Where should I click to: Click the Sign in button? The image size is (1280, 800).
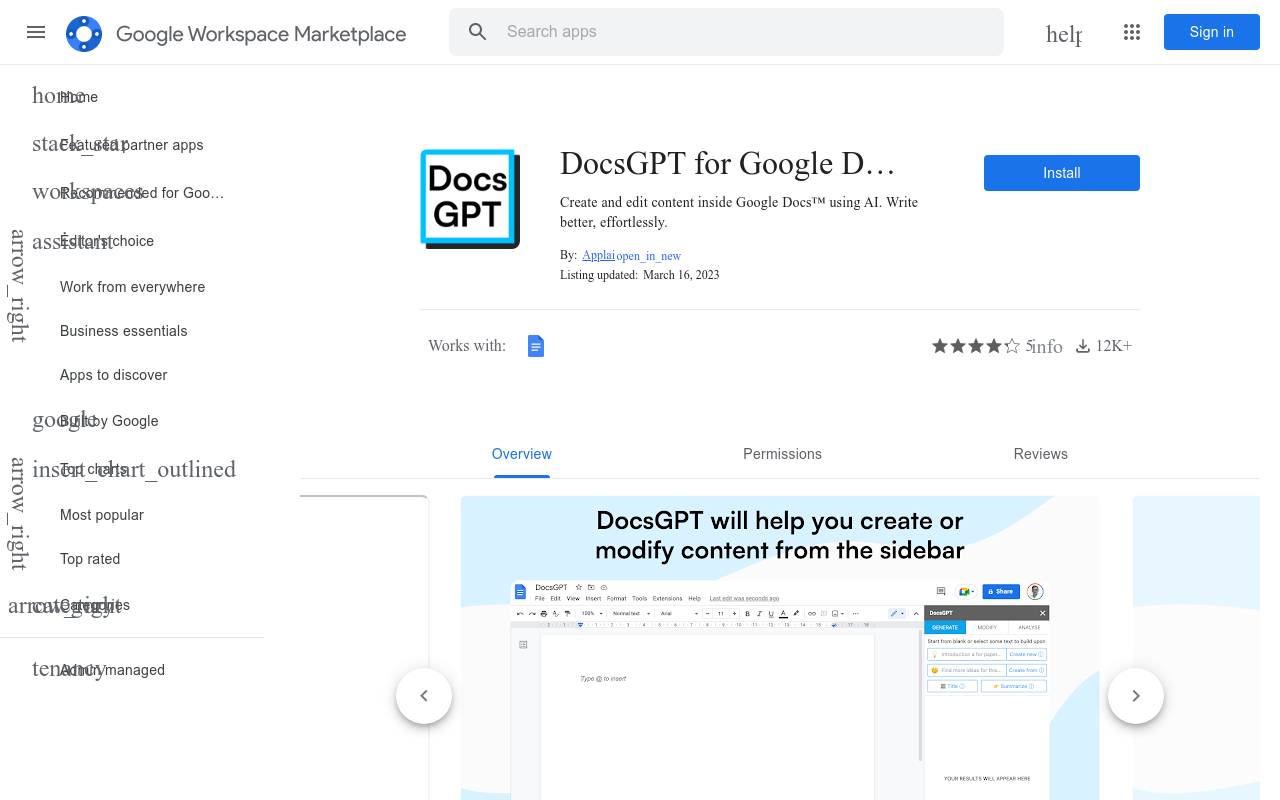click(1212, 32)
